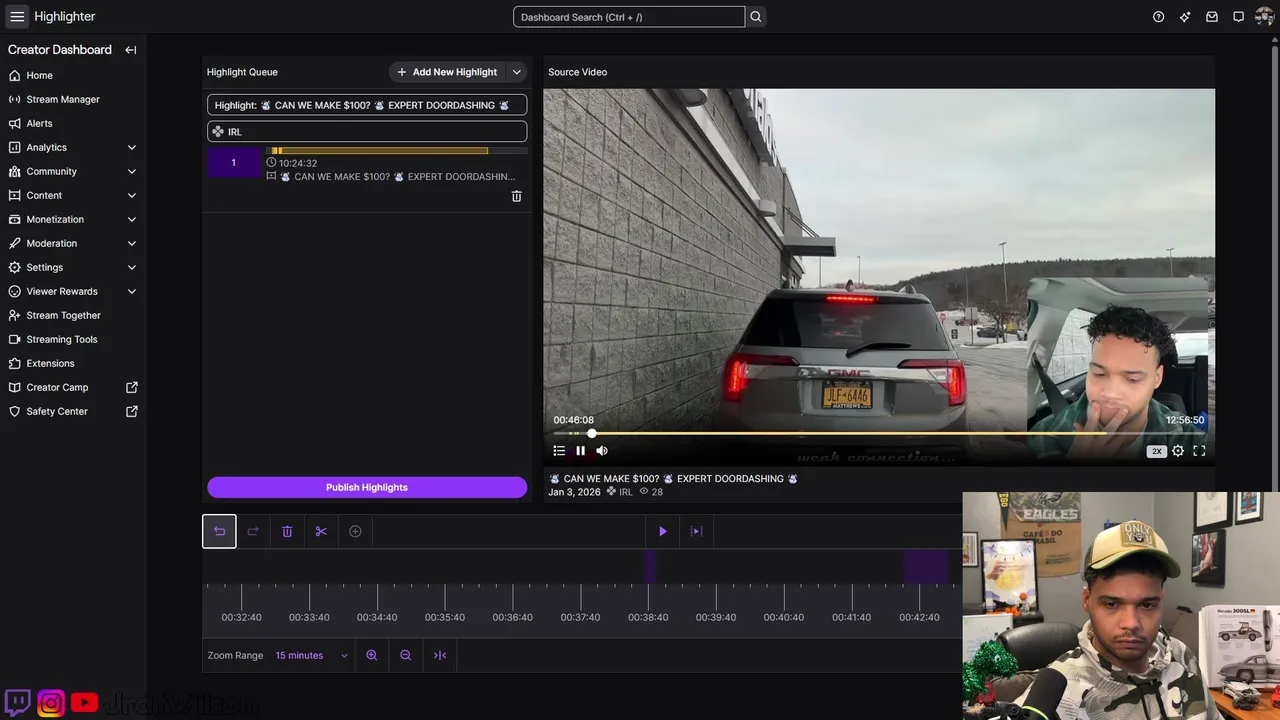Expand the Monetization sidebar section
Image resolution: width=1280 pixels, height=720 pixels.
click(x=132, y=219)
